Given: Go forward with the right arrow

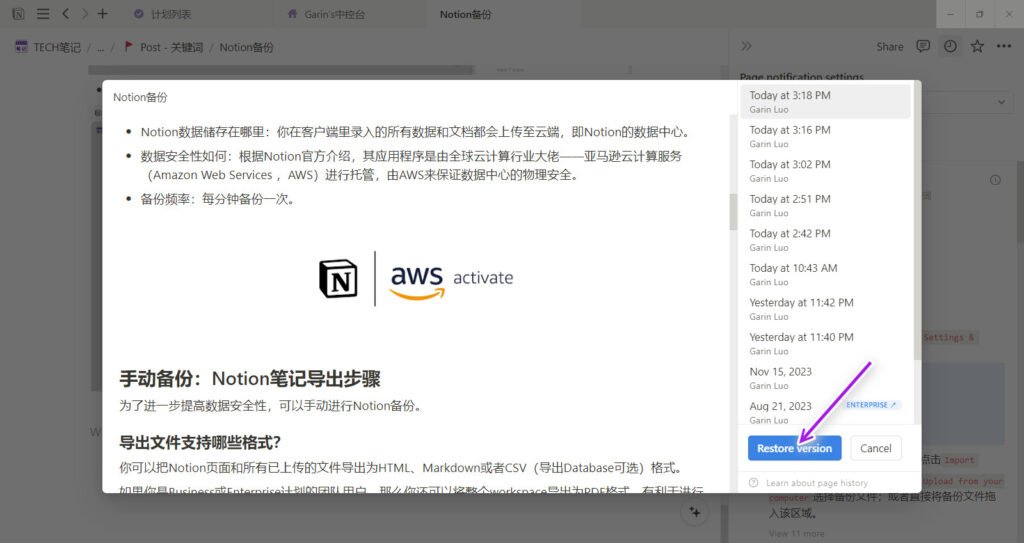Looking at the screenshot, I should click(84, 14).
